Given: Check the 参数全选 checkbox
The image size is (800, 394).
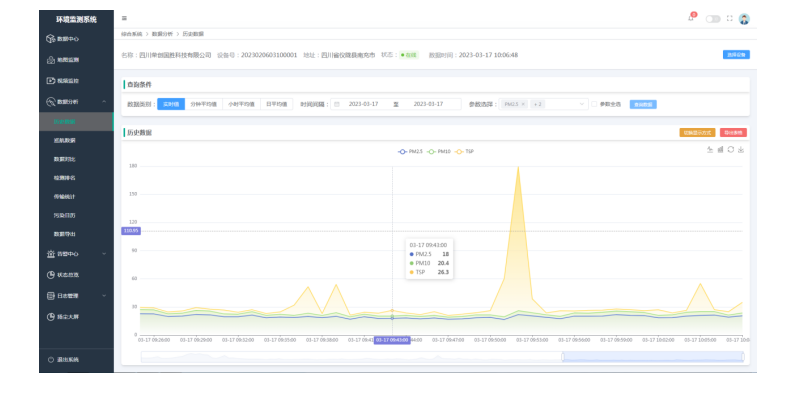Looking at the screenshot, I should pyautogui.click(x=594, y=104).
